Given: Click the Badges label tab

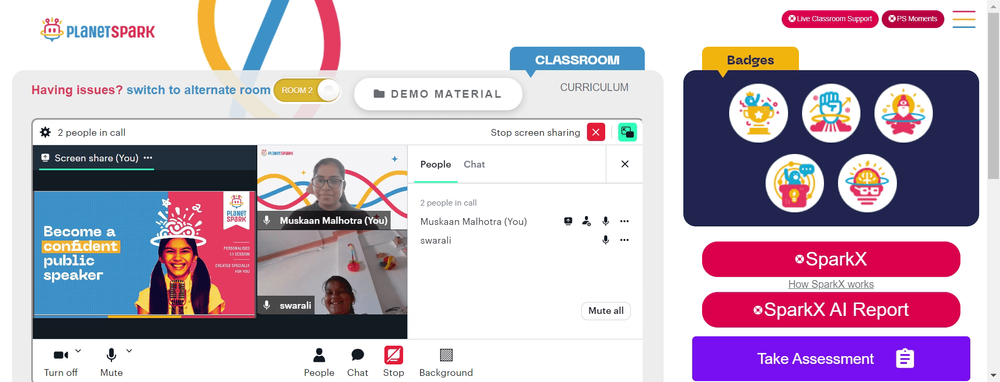Looking at the screenshot, I should tap(750, 60).
